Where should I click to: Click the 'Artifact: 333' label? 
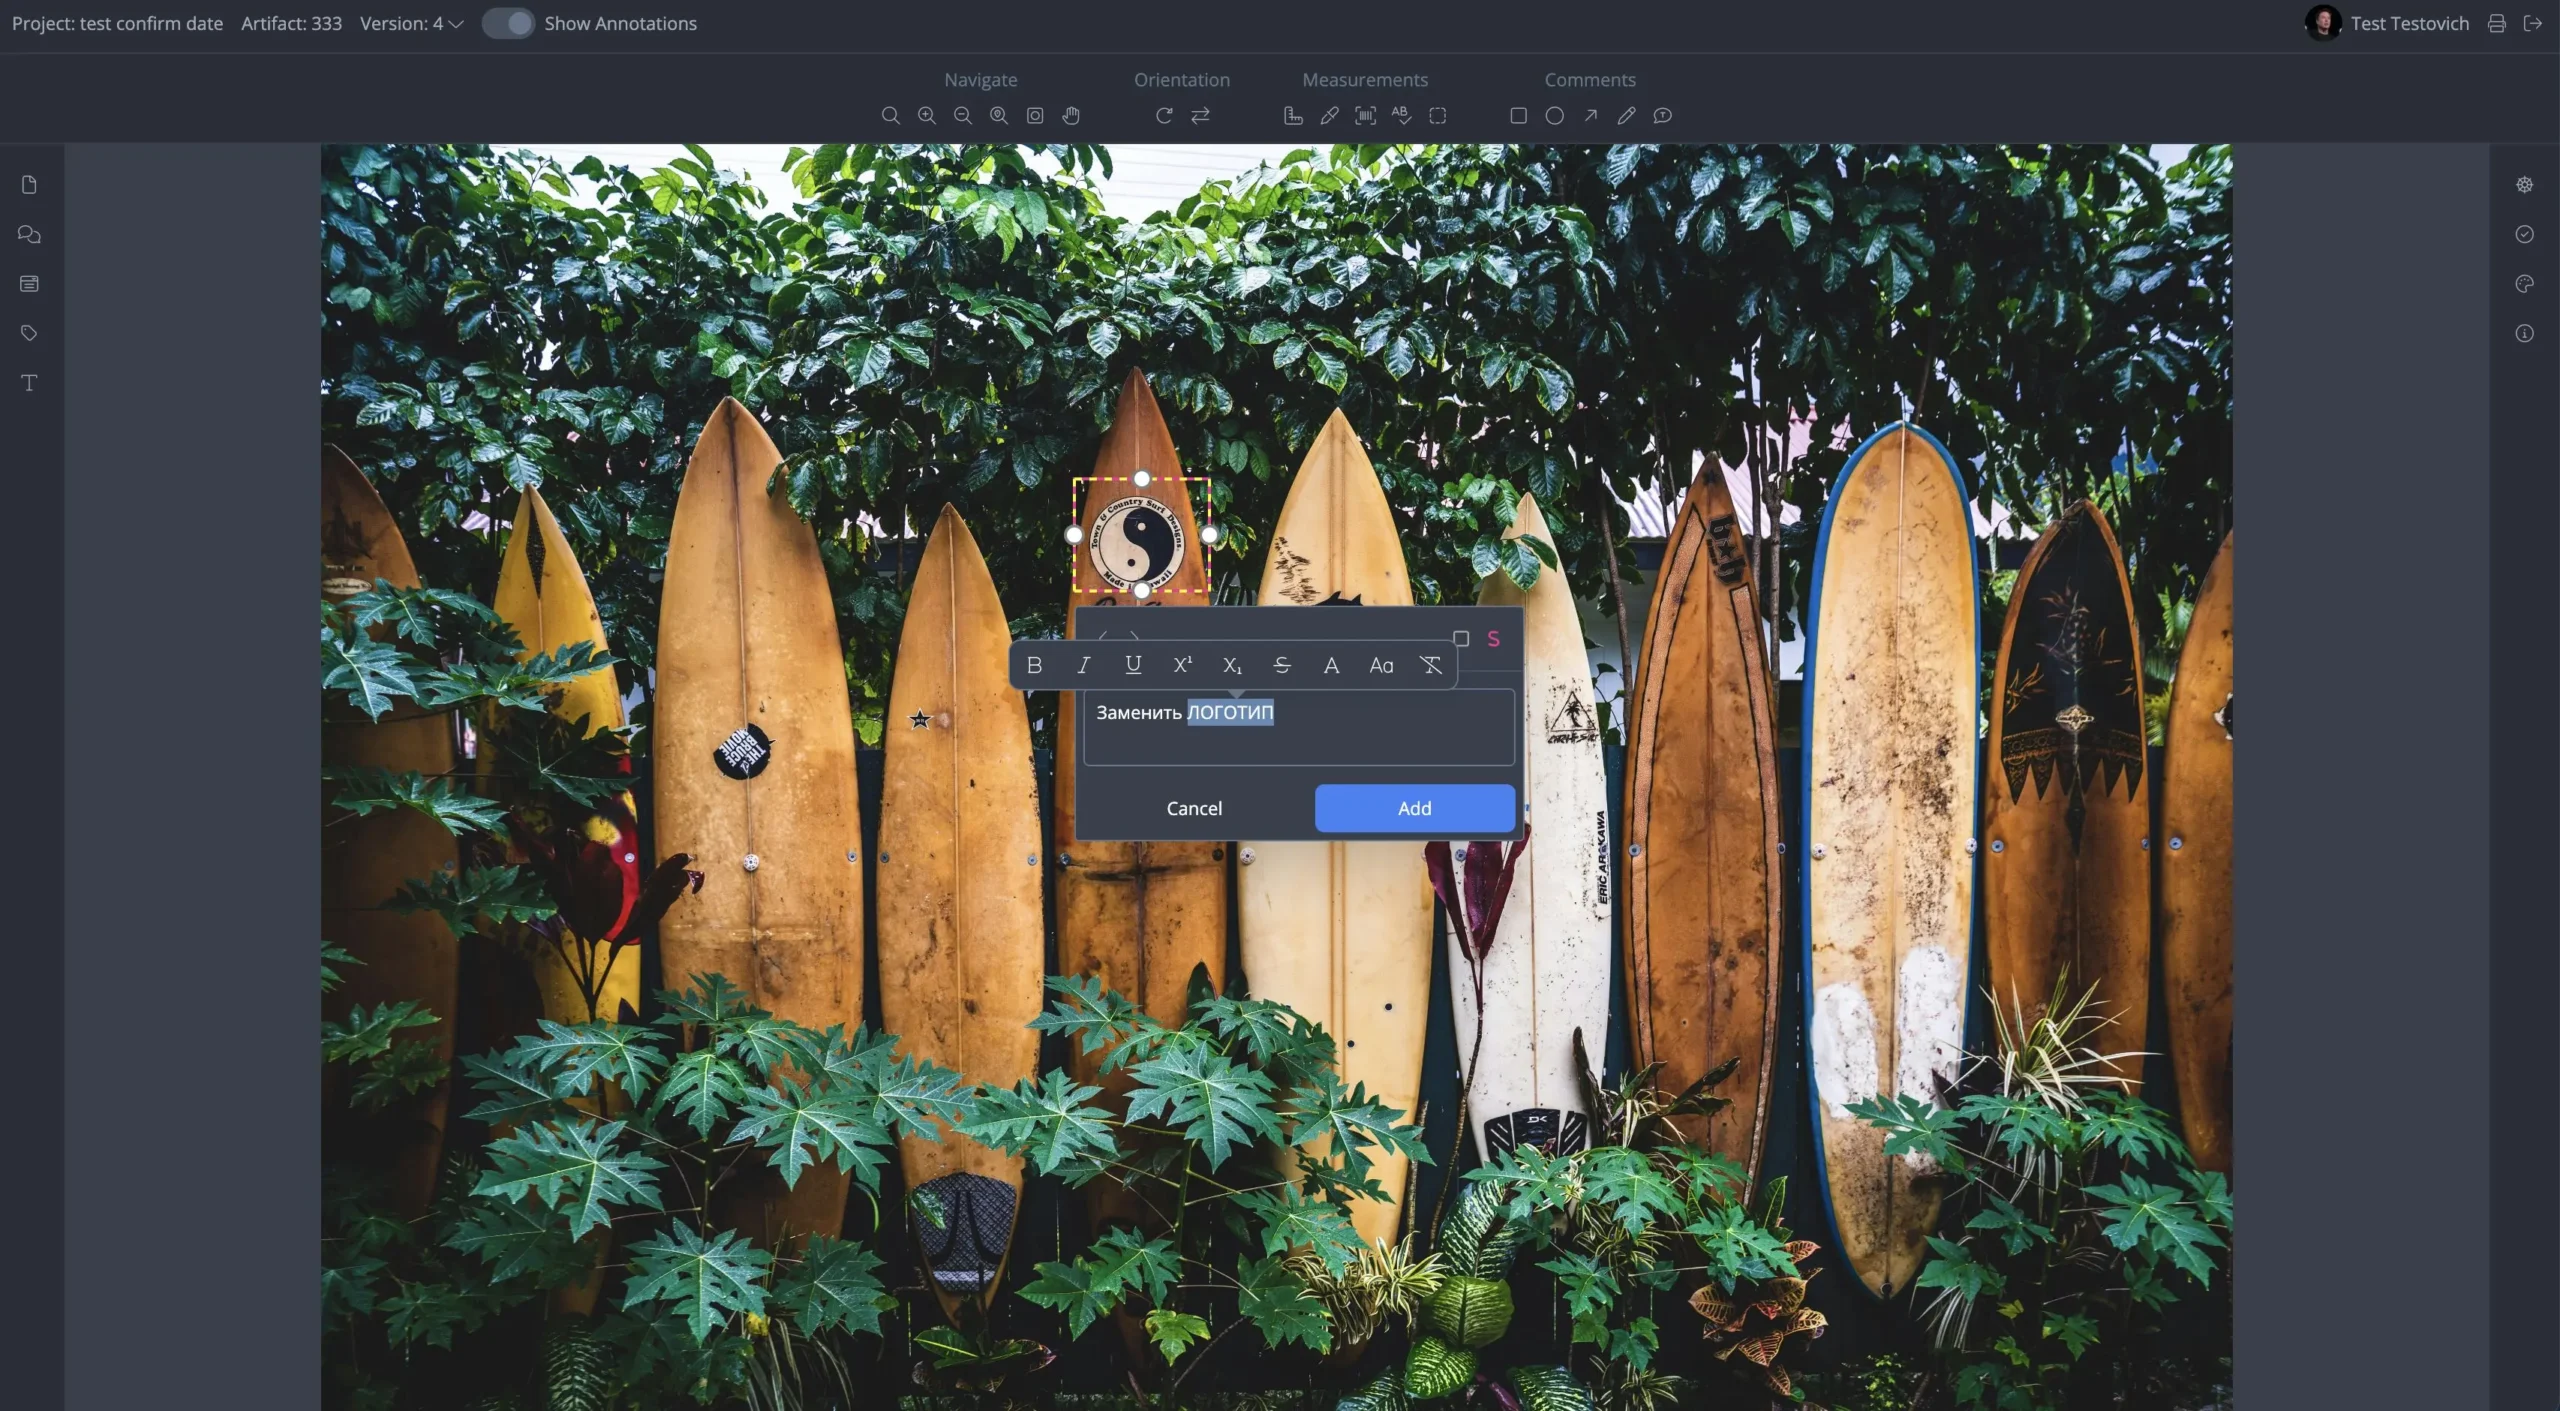pyautogui.click(x=291, y=23)
